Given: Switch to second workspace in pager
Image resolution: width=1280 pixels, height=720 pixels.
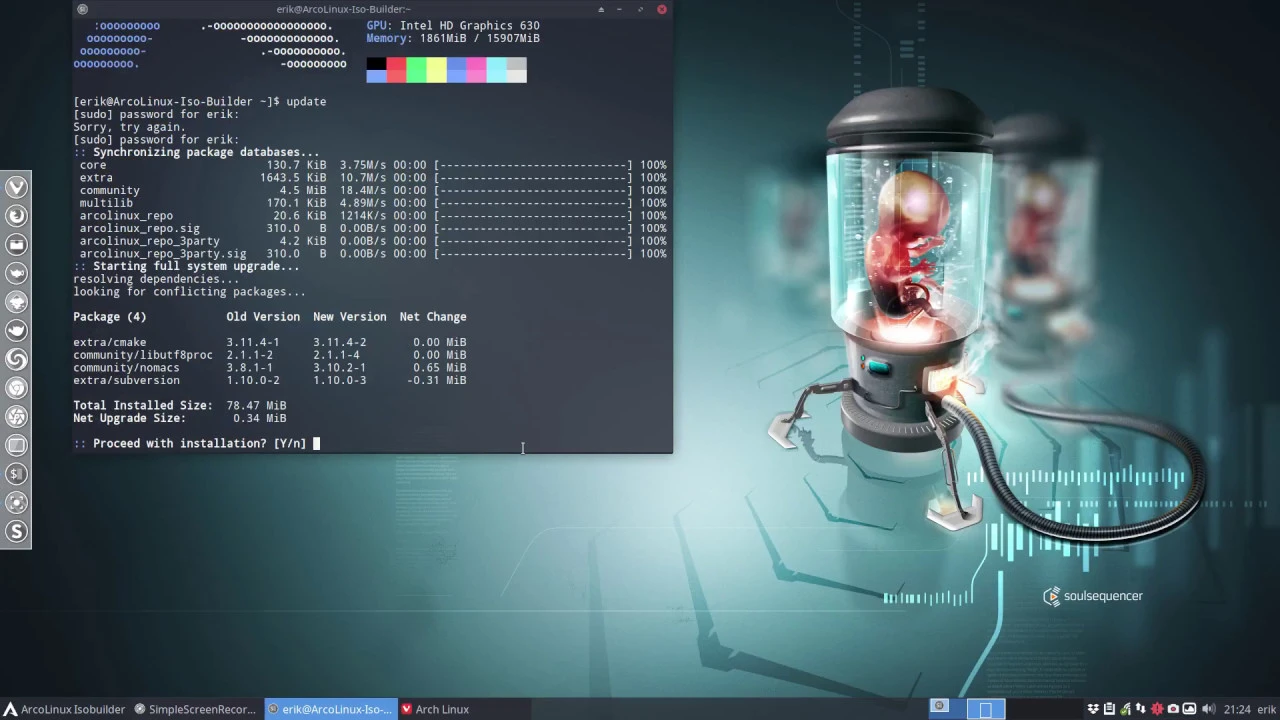Looking at the screenshot, I should coord(986,709).
